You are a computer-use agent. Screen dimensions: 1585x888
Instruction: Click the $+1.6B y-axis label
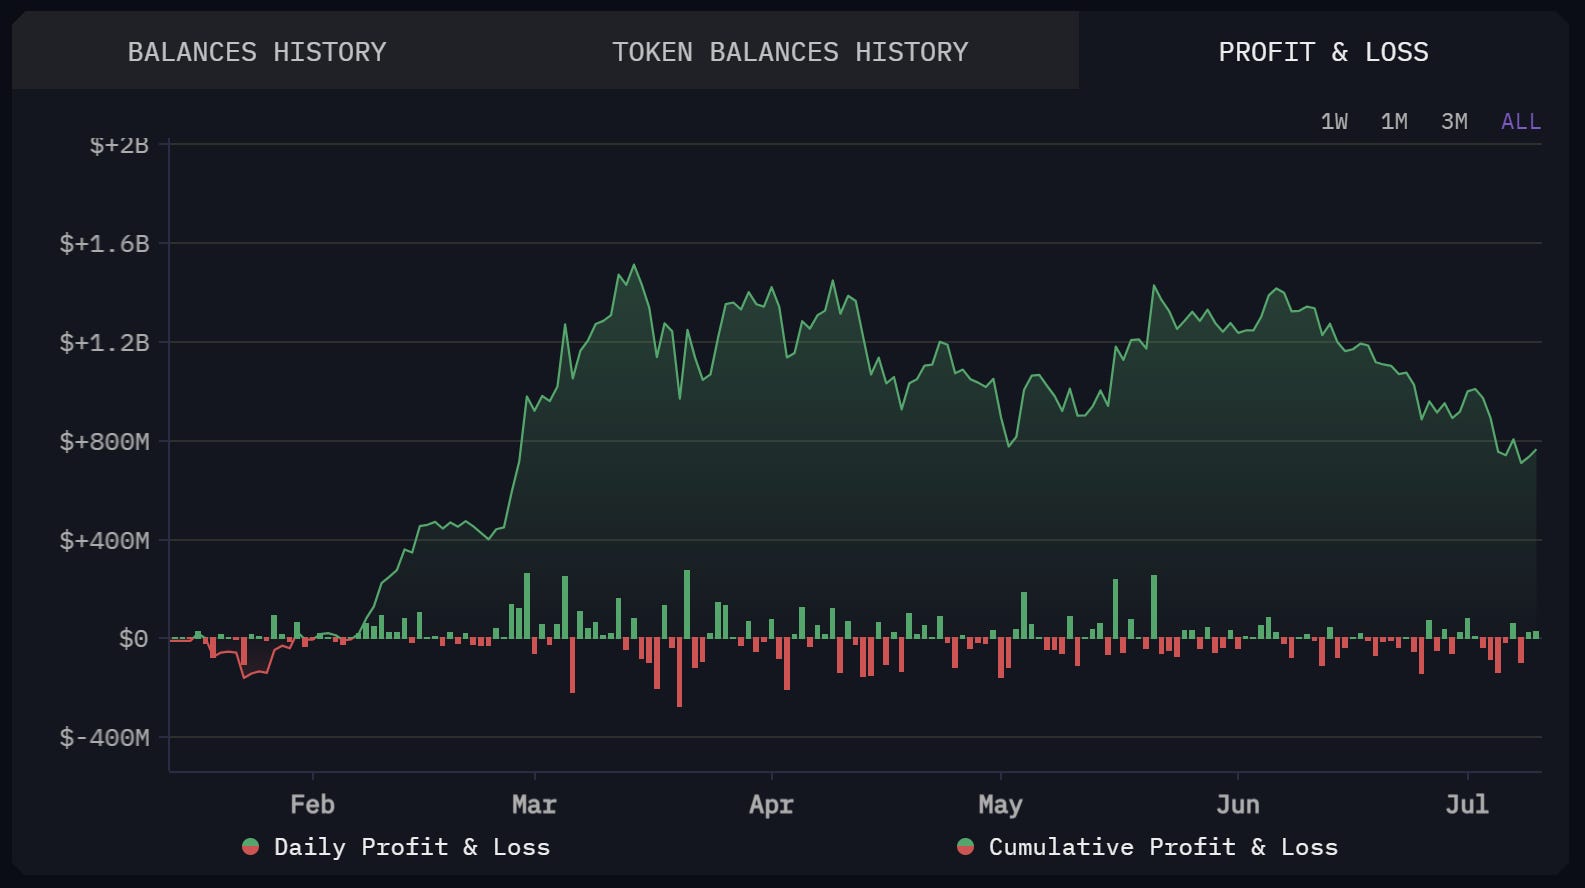(104, 243)
